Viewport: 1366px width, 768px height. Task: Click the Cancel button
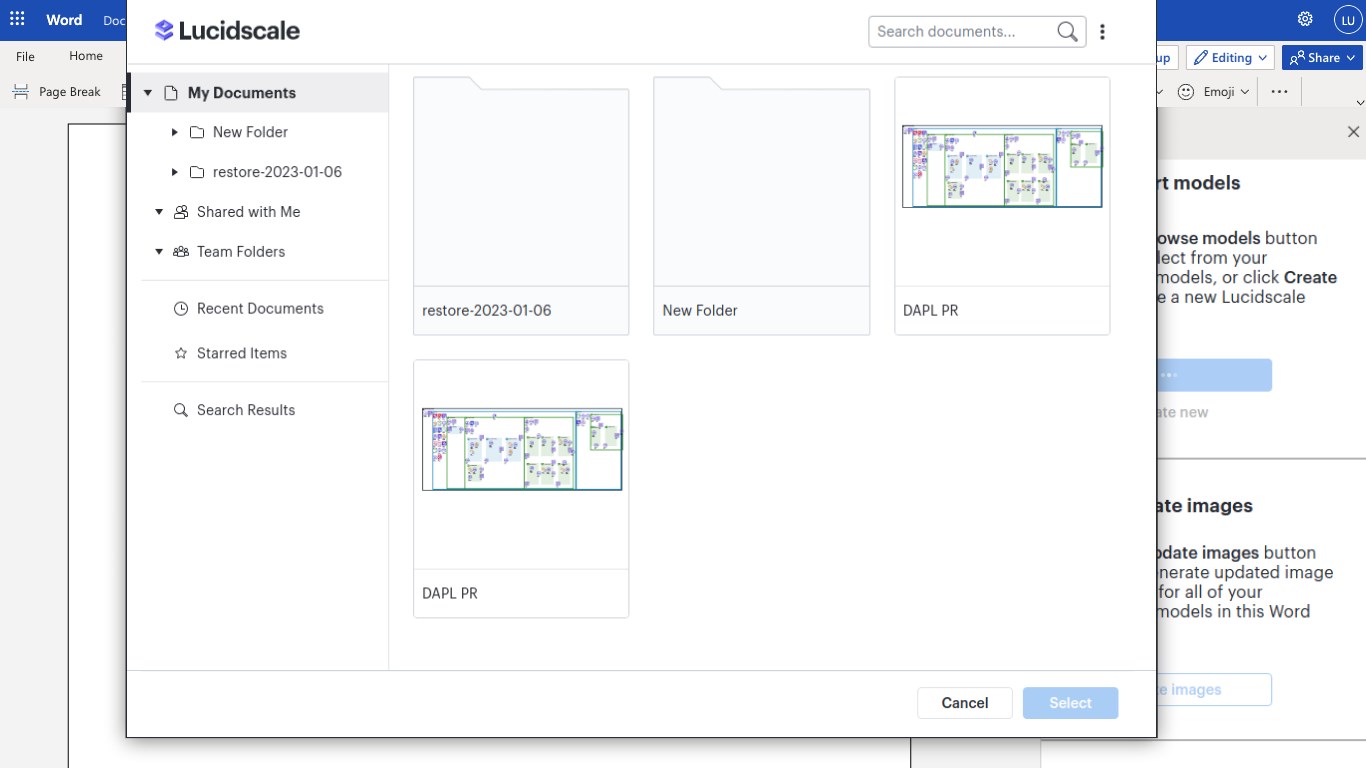point(964,703)
